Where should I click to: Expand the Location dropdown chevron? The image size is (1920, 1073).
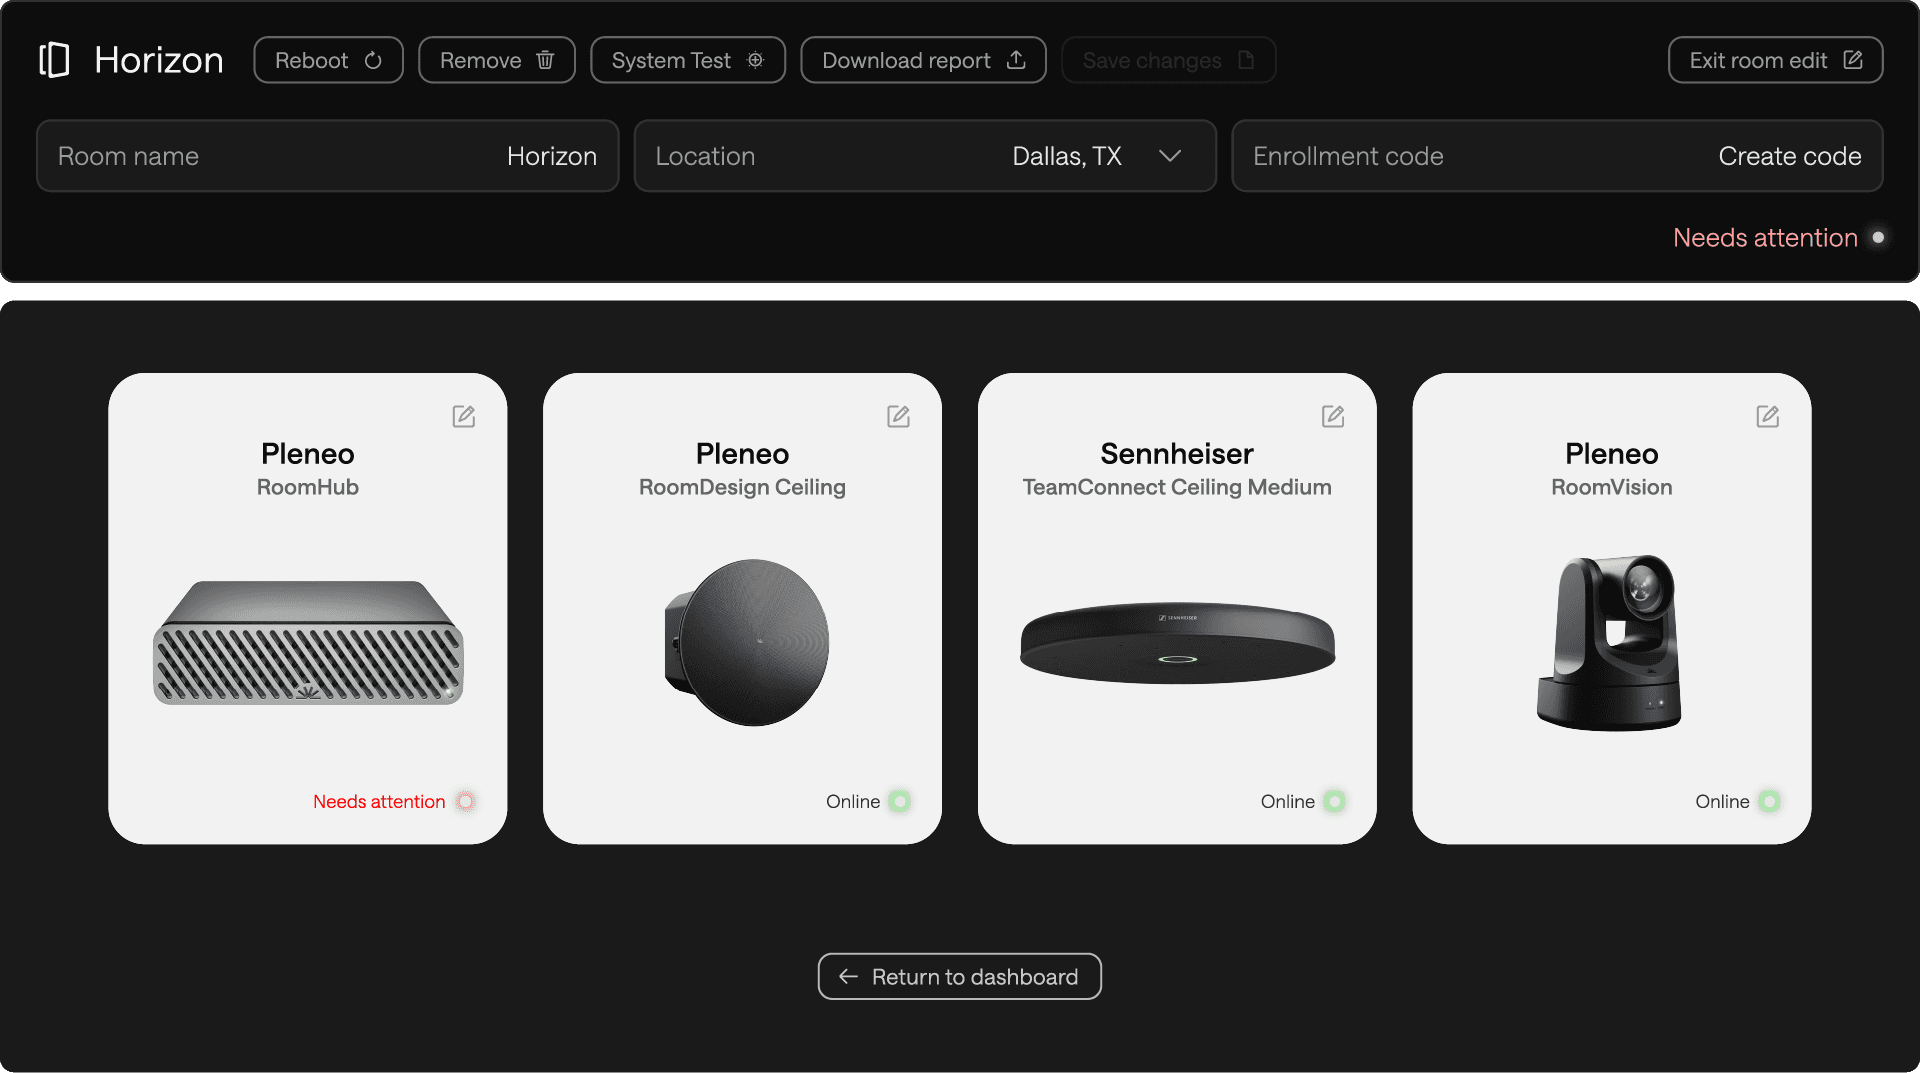(1170, 156)
